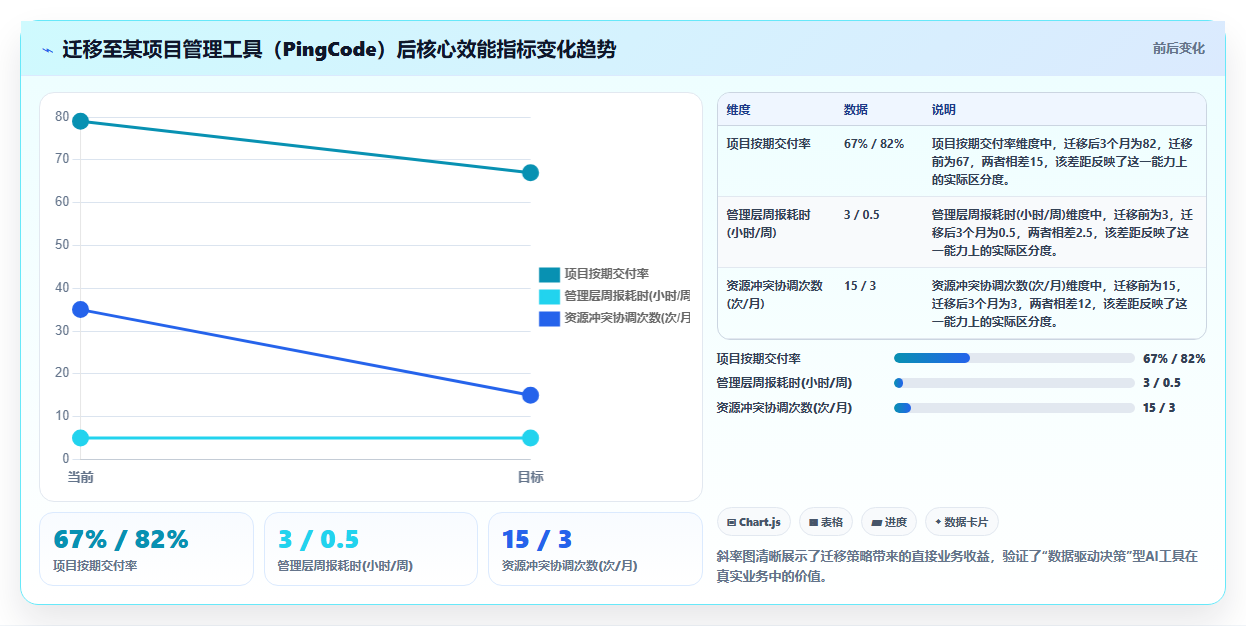Click the 资源冲突协调次数 progress bar
1246x626 pixels.
(1014, 408)
